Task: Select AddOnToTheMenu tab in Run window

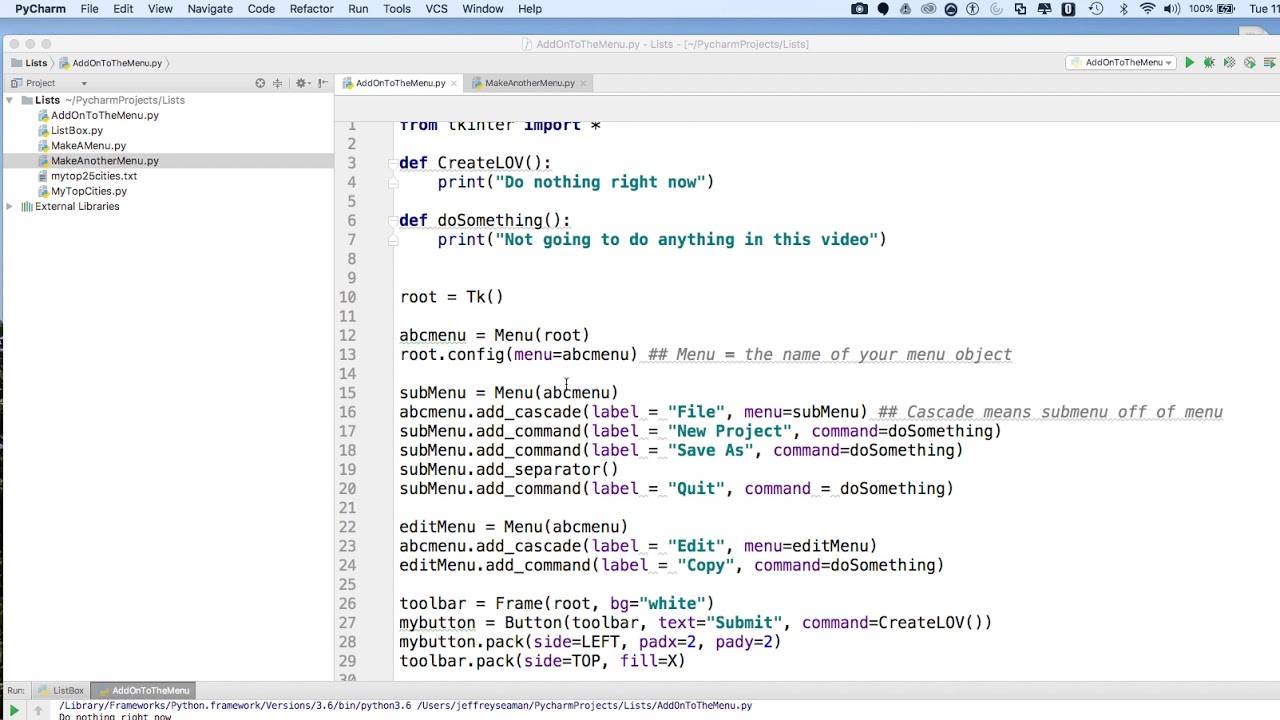Action: 143,691
